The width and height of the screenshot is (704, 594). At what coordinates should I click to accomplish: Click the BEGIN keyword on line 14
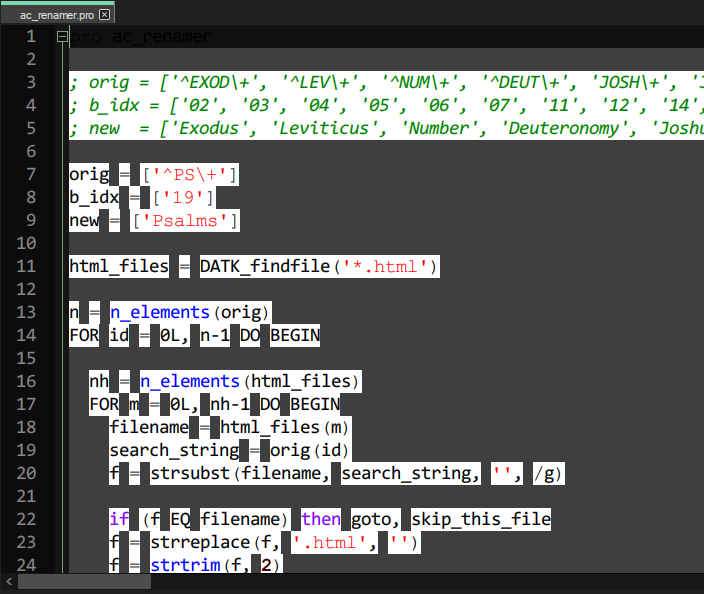[295, 335]
